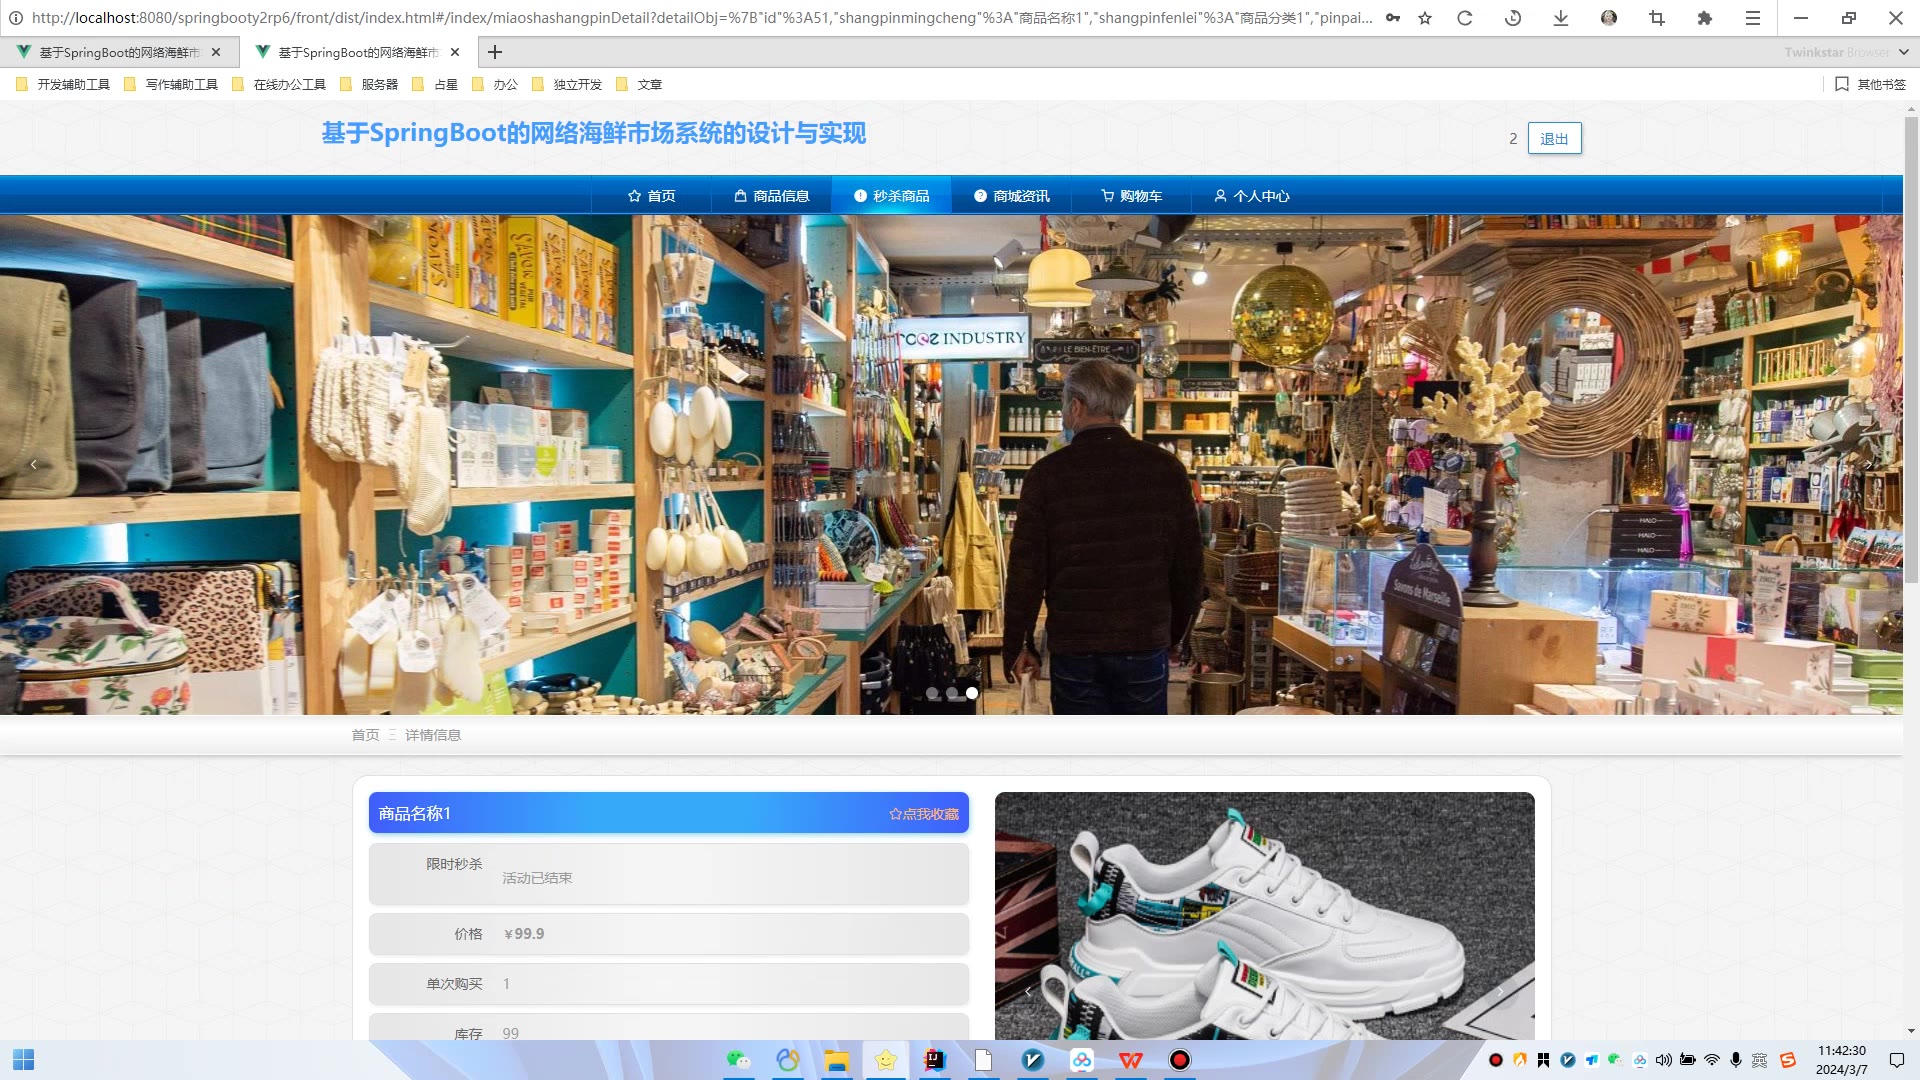Click the price value ¥99.9
The image size is (1920, 1080).
tap(524, 934)
